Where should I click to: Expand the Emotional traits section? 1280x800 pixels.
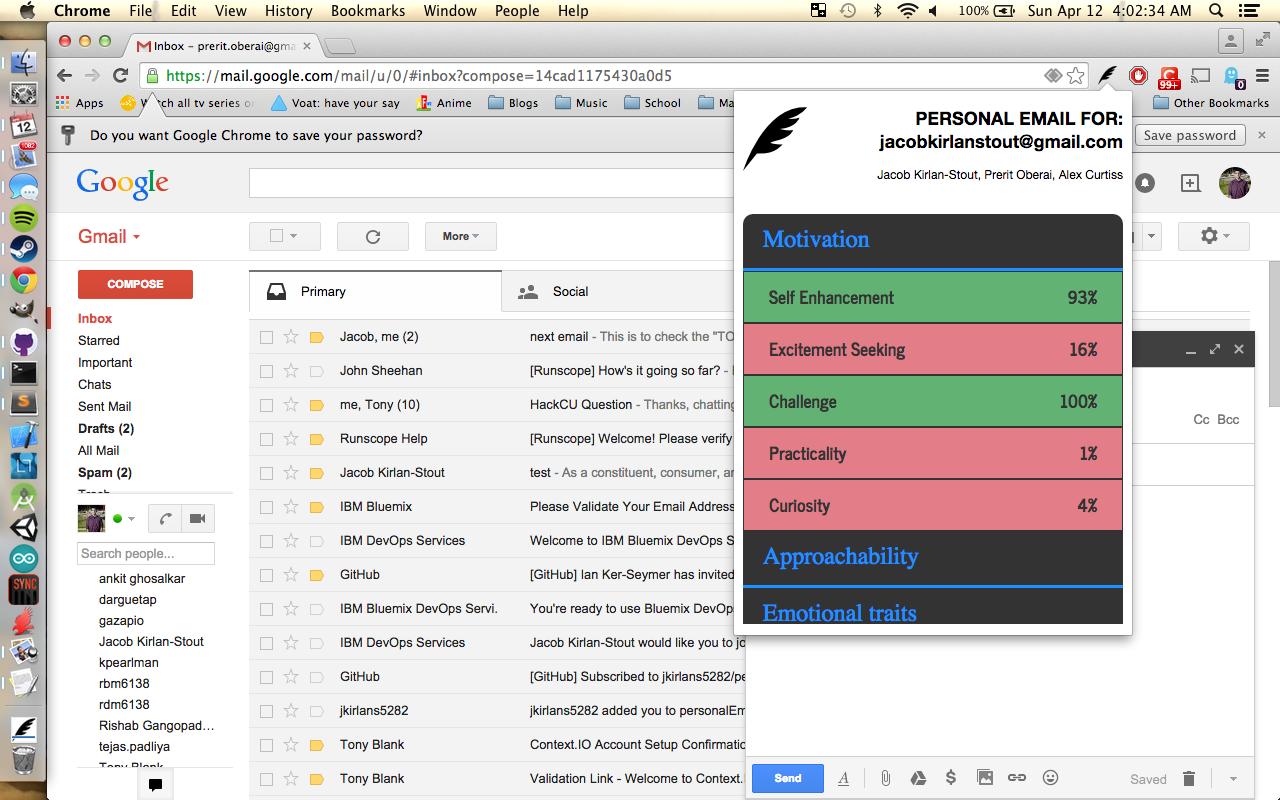[x=933, y=607]
